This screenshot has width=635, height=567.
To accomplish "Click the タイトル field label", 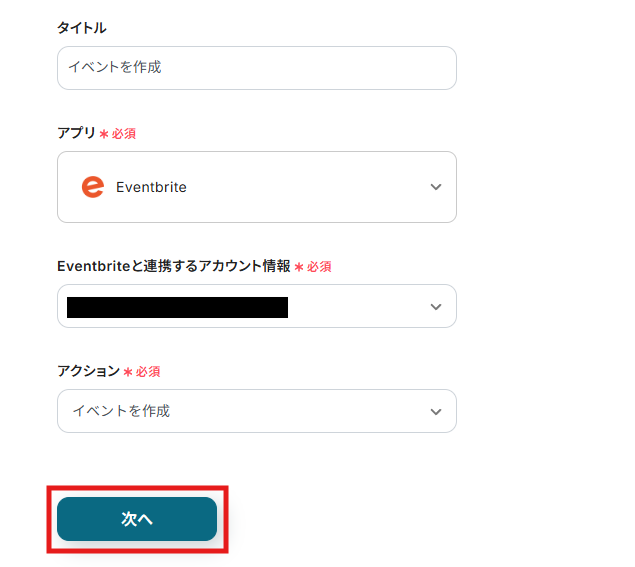I will click(82, 28).
